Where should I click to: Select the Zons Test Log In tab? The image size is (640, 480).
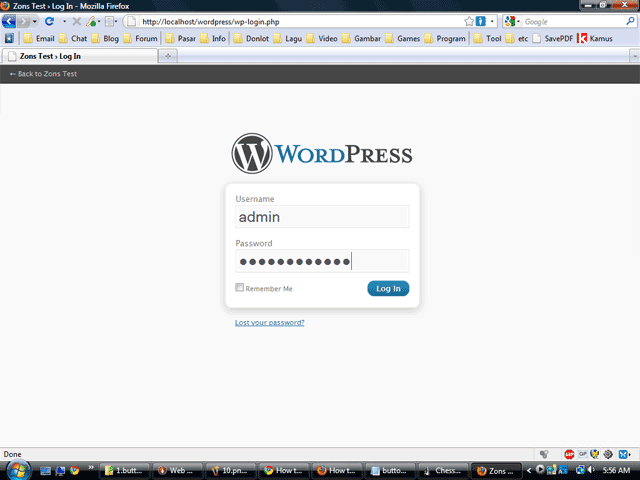pyautogui.click(x=80, y=56)
